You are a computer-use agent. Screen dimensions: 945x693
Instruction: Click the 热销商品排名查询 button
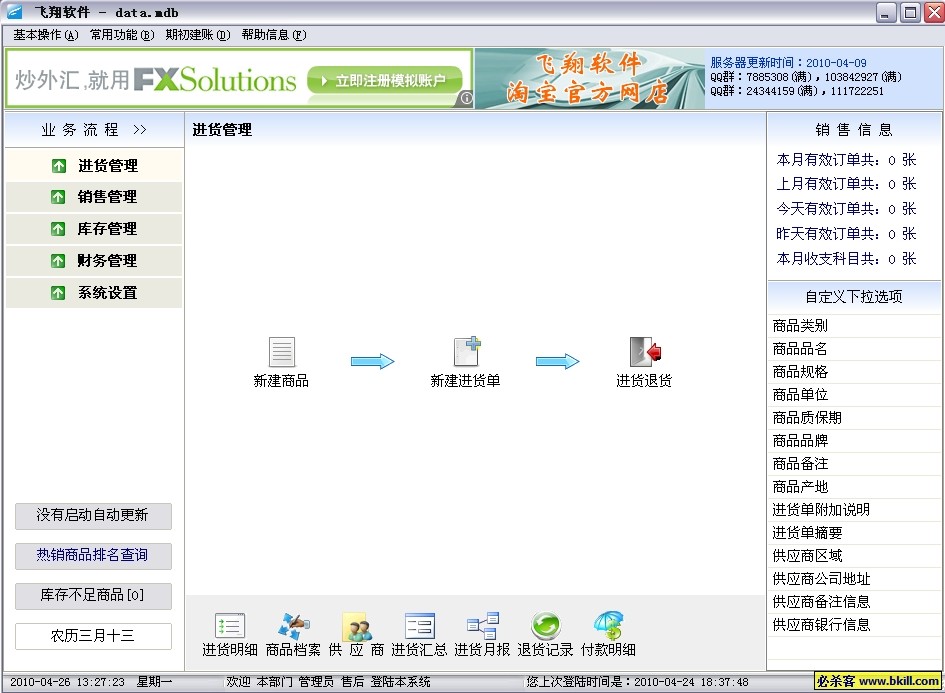(x=93, y=556)
